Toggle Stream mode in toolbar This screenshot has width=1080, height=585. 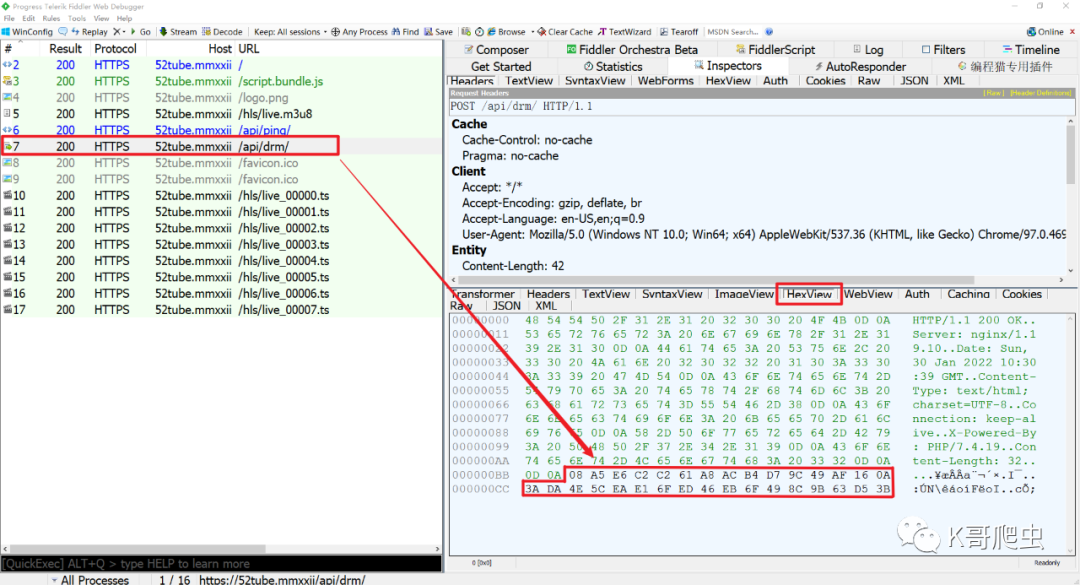tap(178, 32)
